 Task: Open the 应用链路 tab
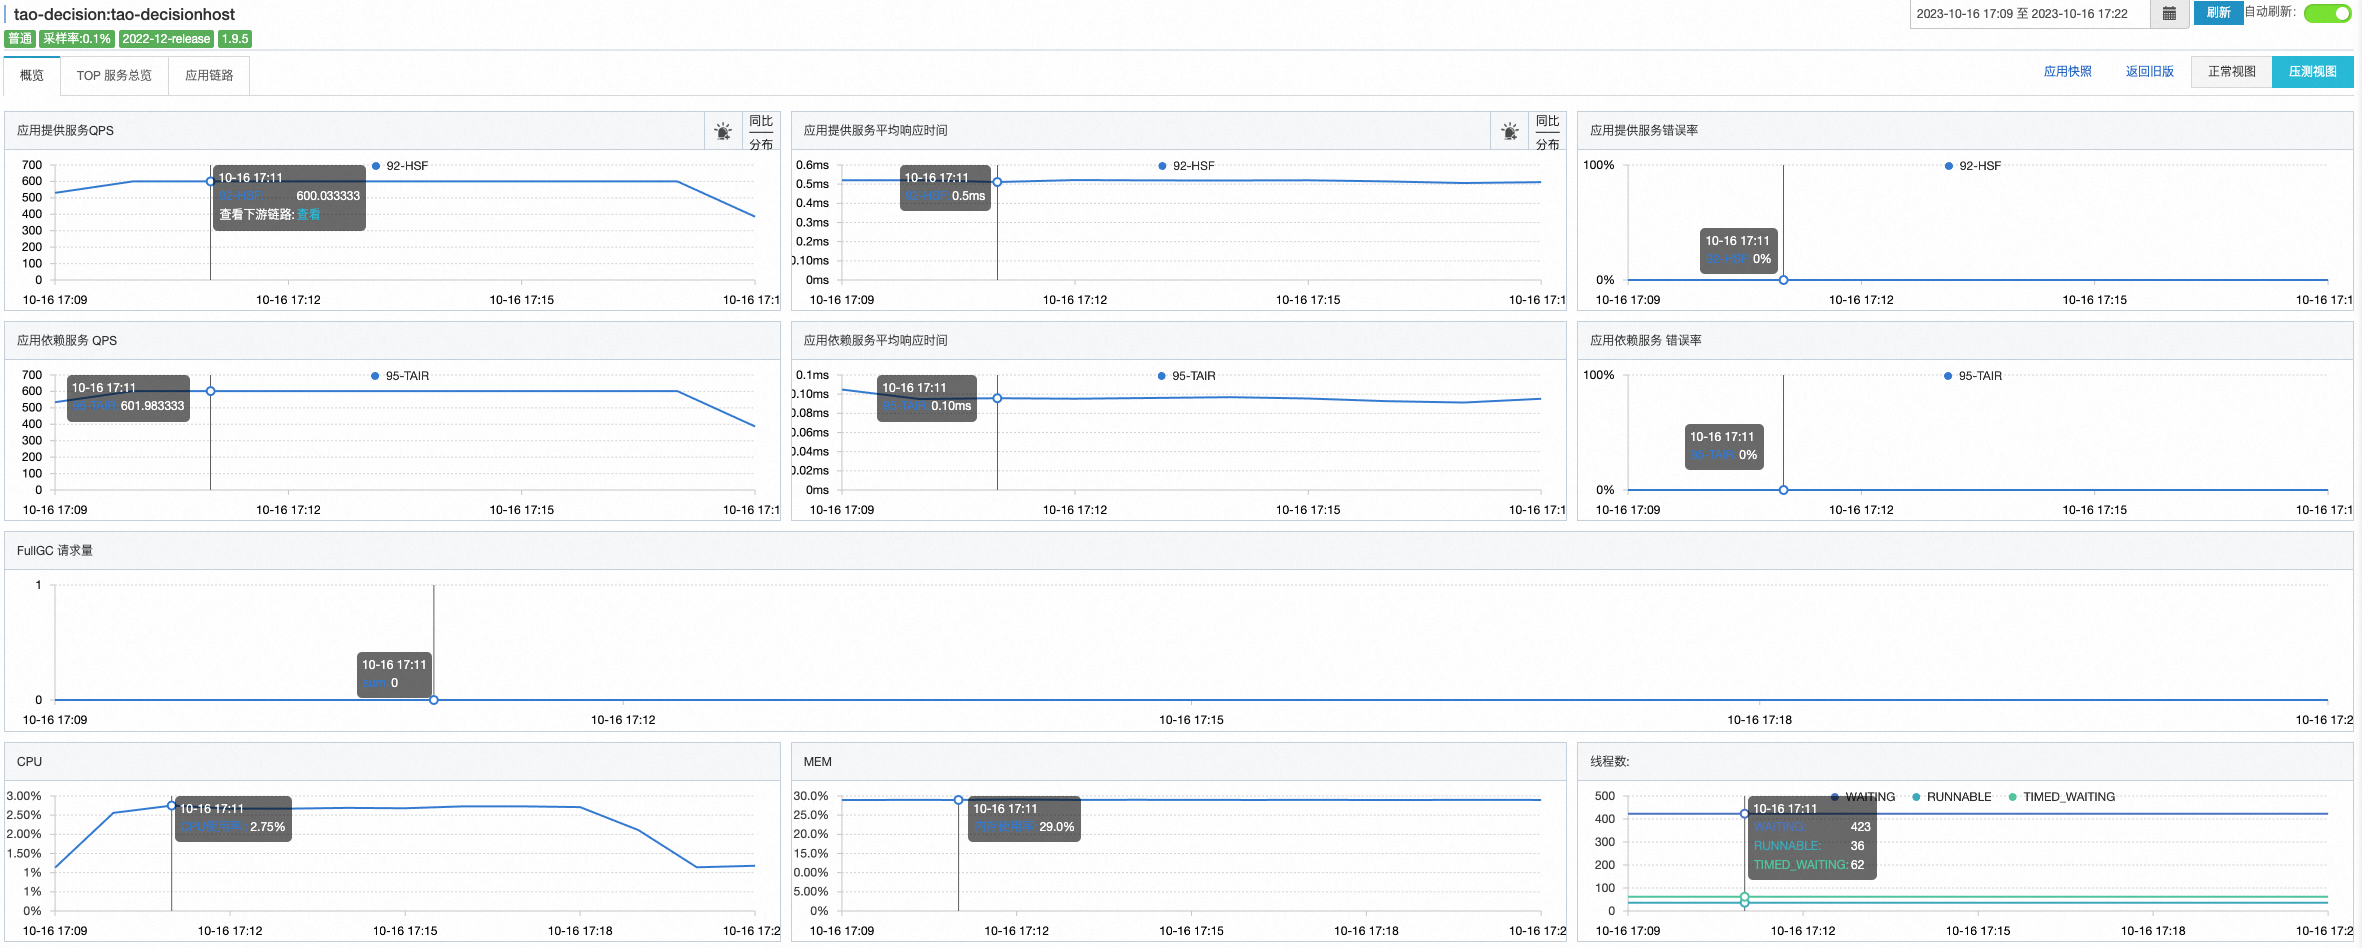[x=209, y=76]
